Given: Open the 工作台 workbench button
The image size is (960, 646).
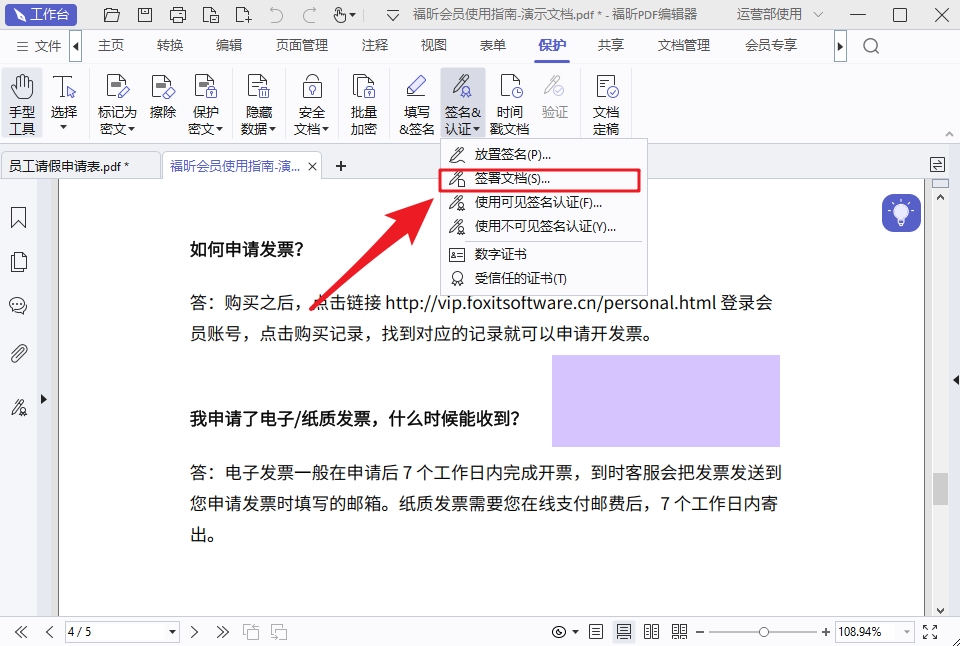Looking at the screenshot, I should coord(41,14).
